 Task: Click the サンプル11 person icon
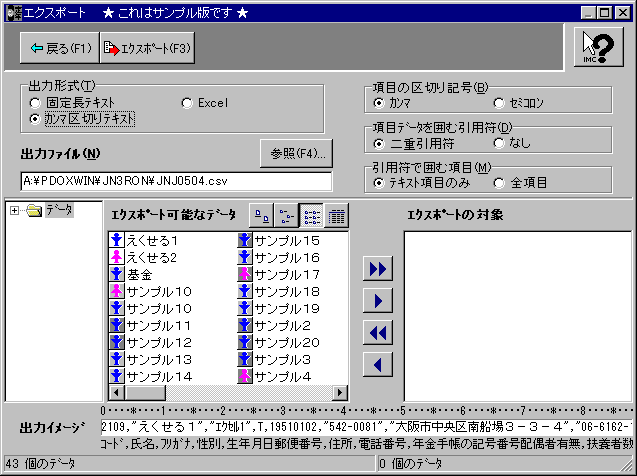tap(117, 325)
